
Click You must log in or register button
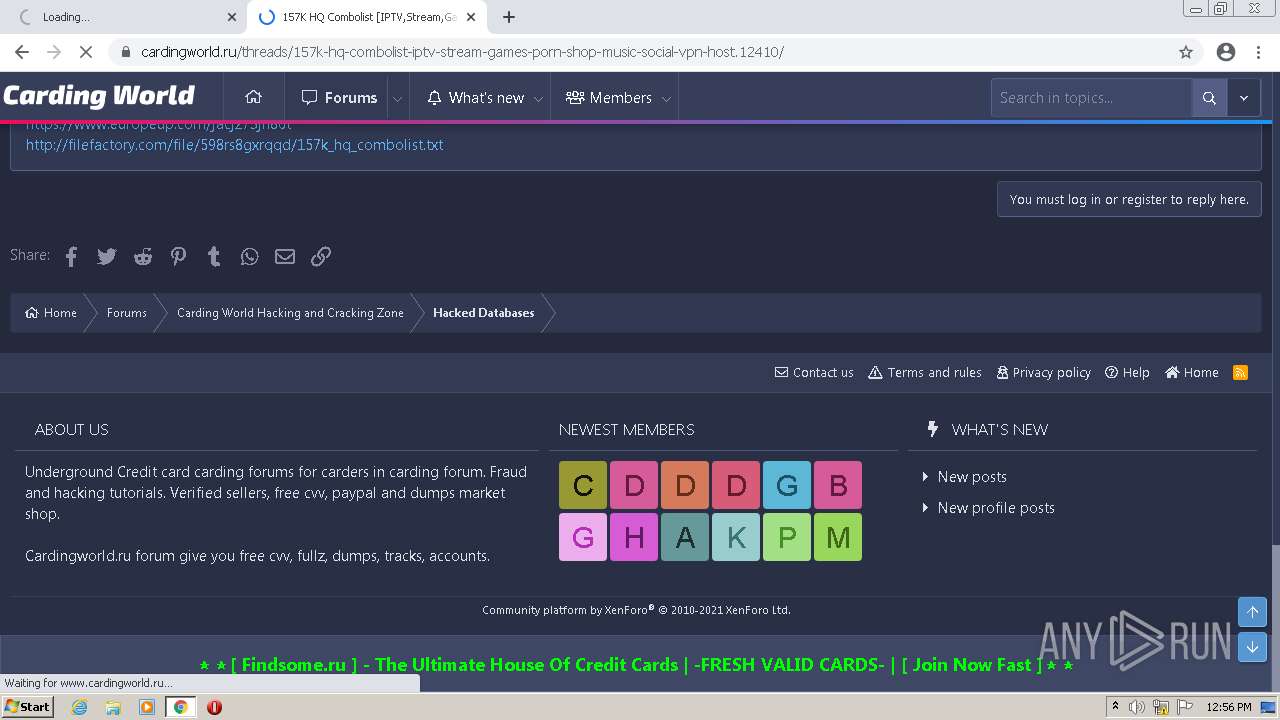coord(1129,199)
